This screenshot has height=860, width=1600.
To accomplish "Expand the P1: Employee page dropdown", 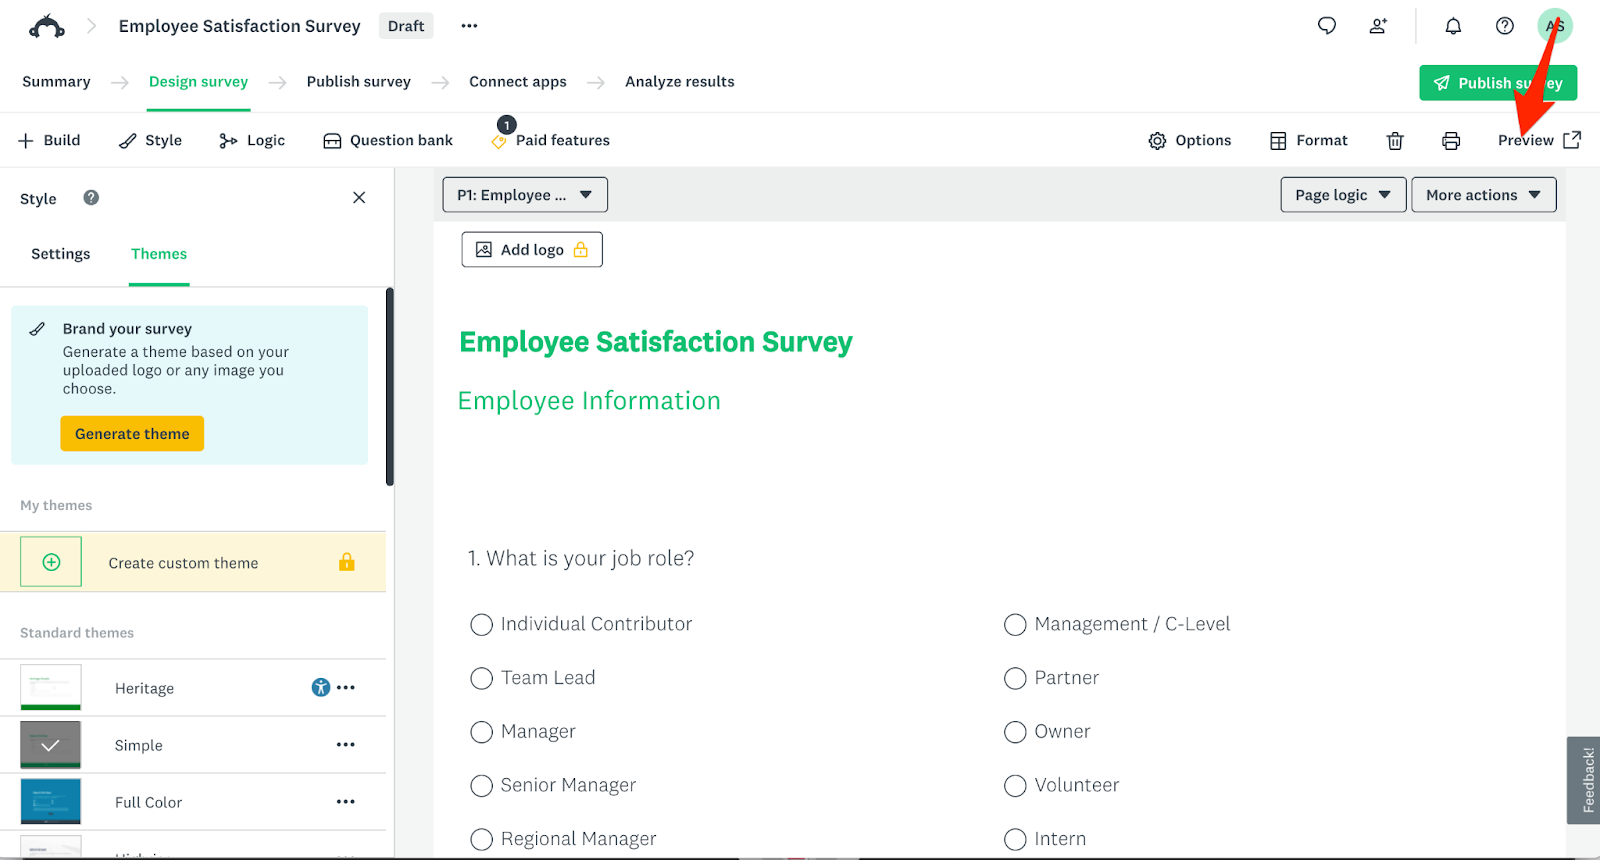I will (525, 195).
